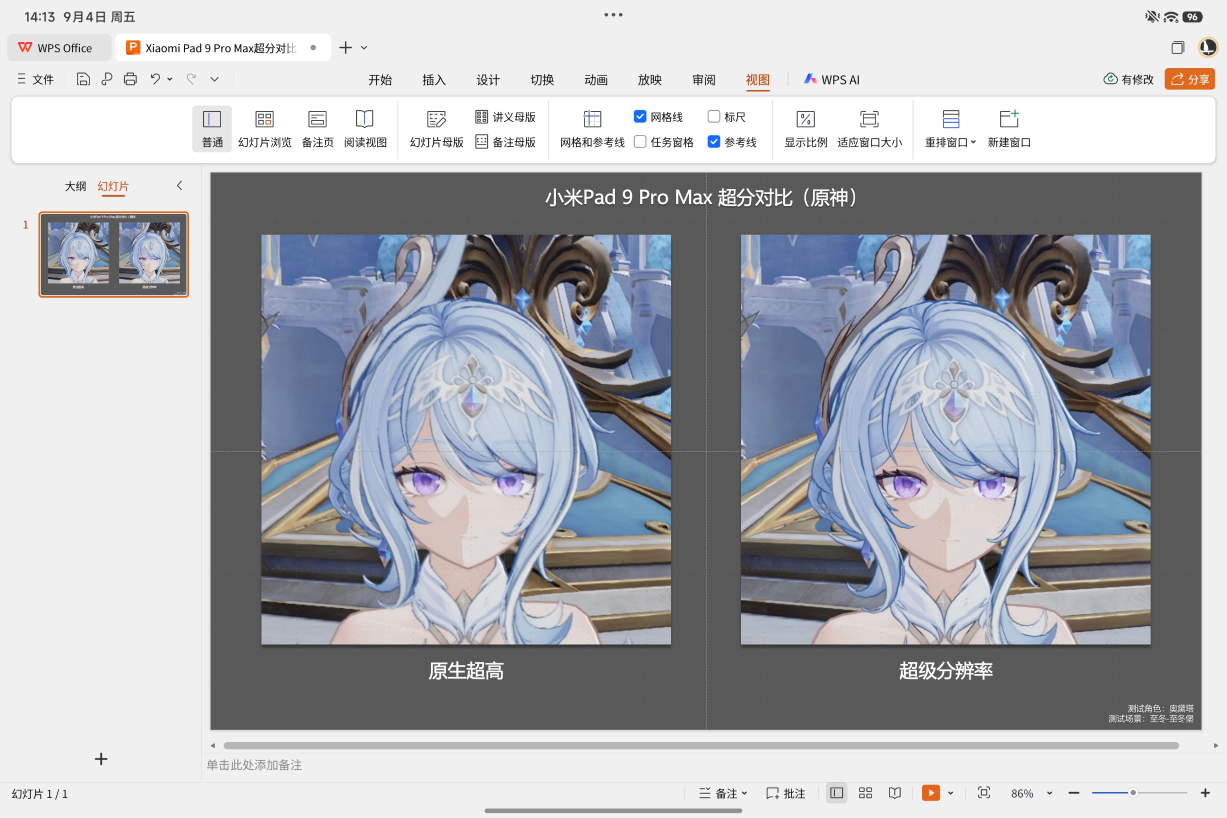Viewport: 1227px width, 818px height.
Task: Switch to Animation (动画) ribbon tab
Action: [596, 80]
